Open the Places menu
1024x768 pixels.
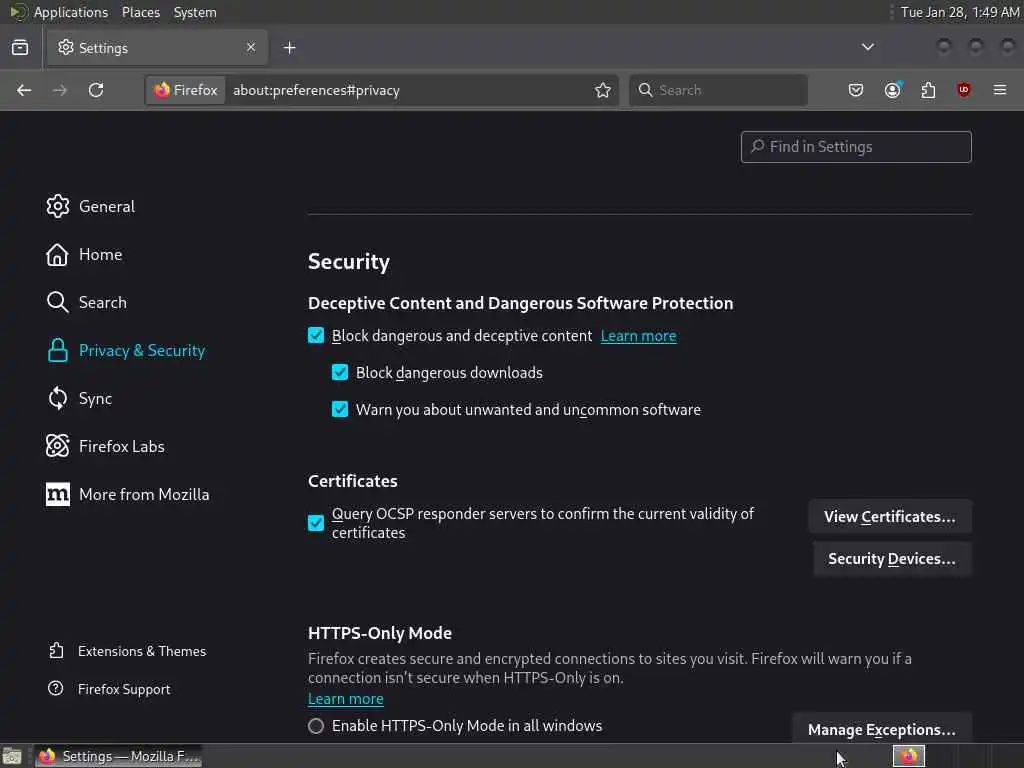(141, 12)
